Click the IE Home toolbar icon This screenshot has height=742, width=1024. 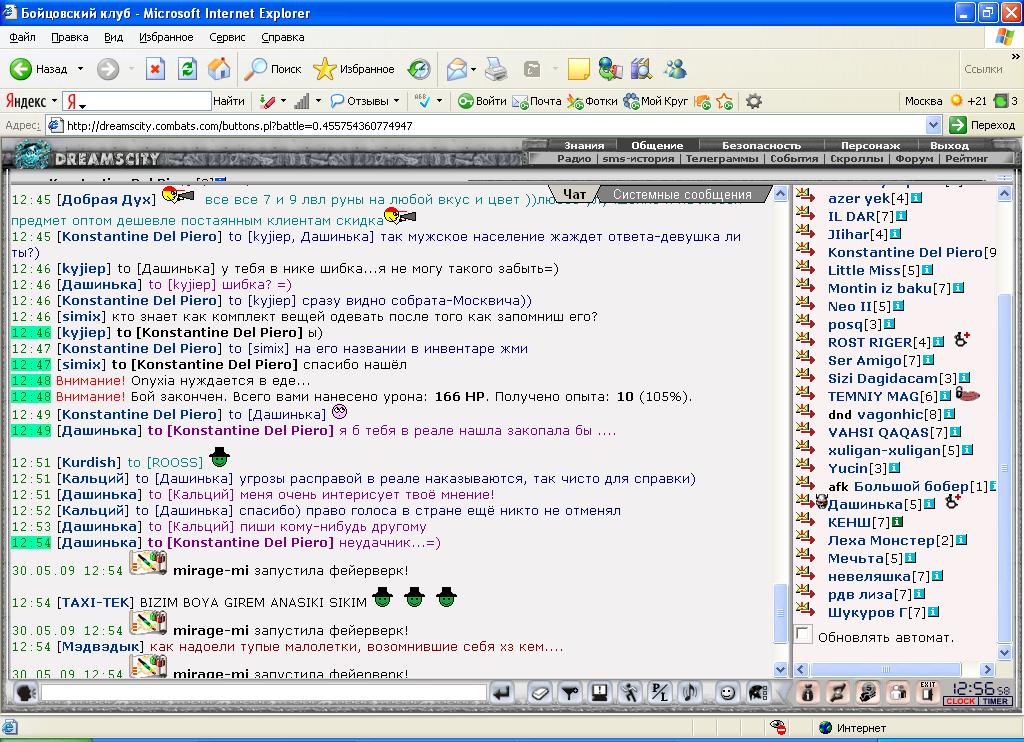click(219, 69)
